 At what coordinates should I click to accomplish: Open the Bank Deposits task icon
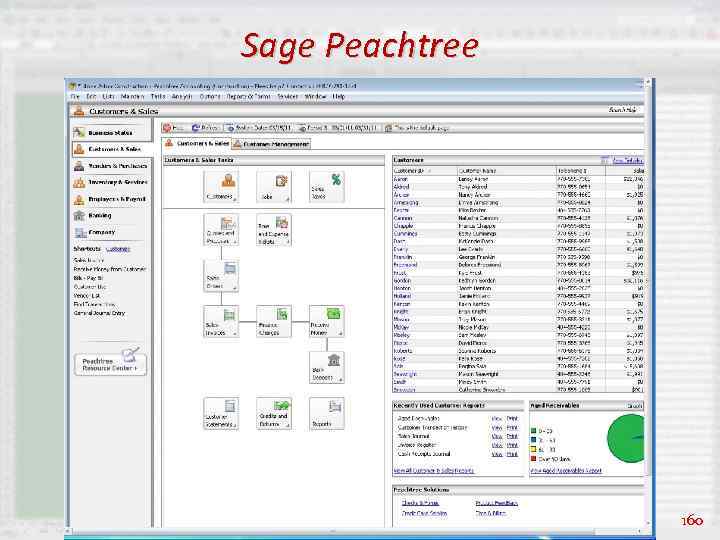pos(326,367)
